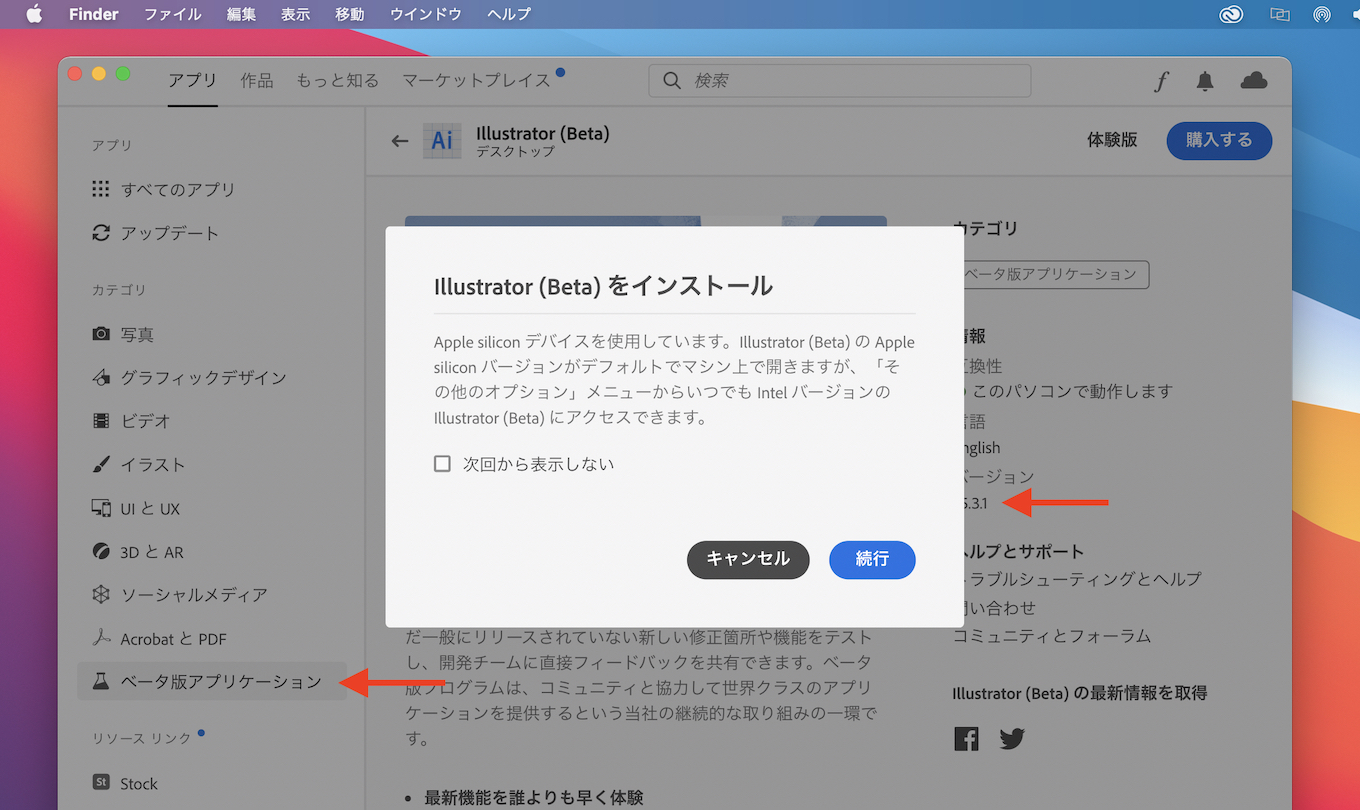Check 次回から表示しない checkbox
Viewport: 1360px width, 810px height.
coord(442,464)
